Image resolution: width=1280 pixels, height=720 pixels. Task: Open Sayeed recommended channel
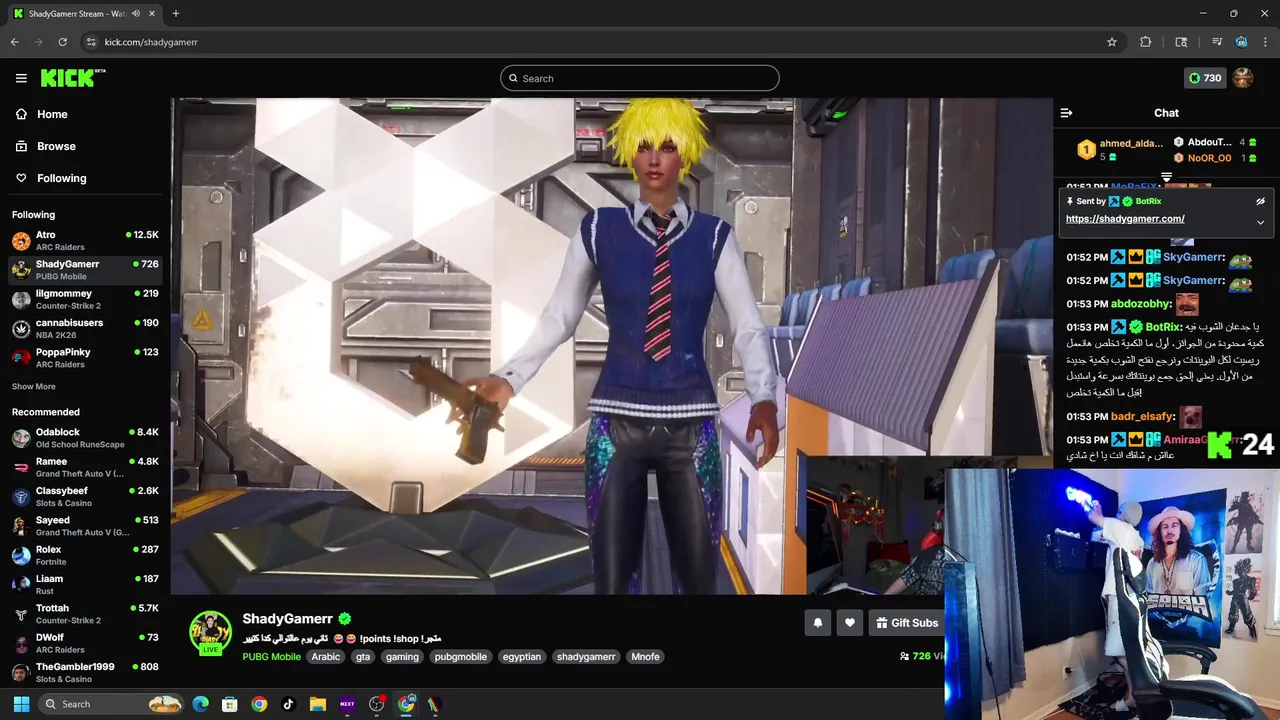[85, 526]
